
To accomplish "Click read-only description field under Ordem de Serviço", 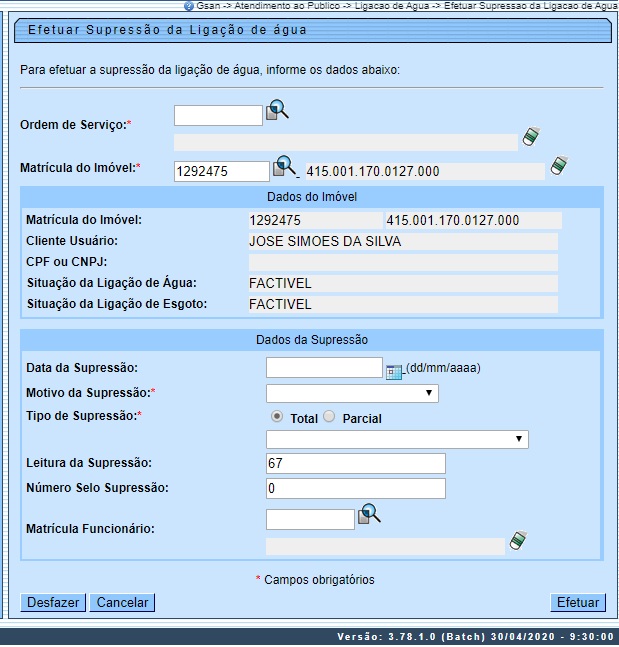I will [x=346, y=142].
